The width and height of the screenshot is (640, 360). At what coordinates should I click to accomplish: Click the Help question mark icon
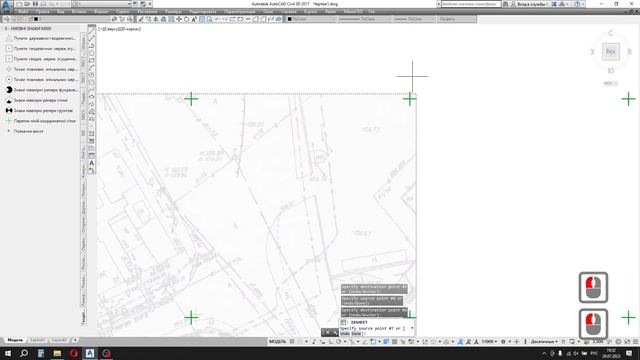point(577,4)
